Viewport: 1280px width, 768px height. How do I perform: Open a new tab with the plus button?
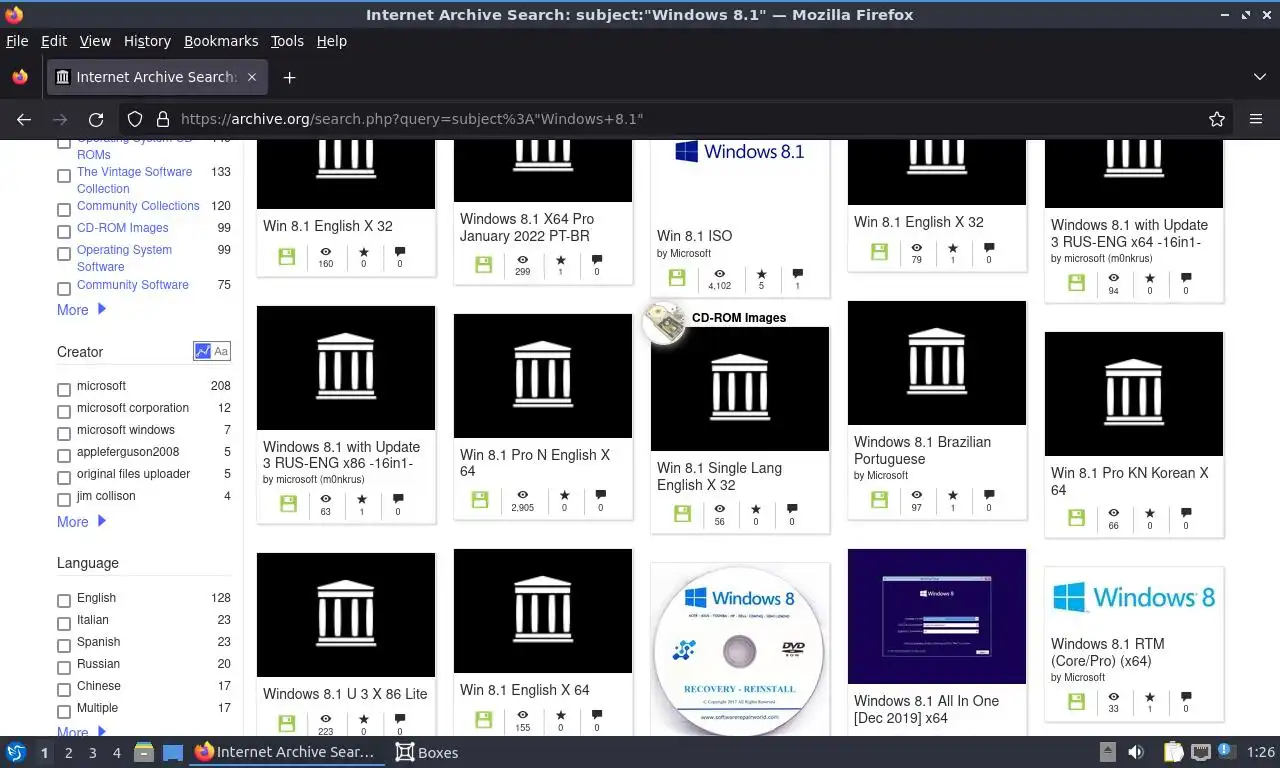[289, 77]
